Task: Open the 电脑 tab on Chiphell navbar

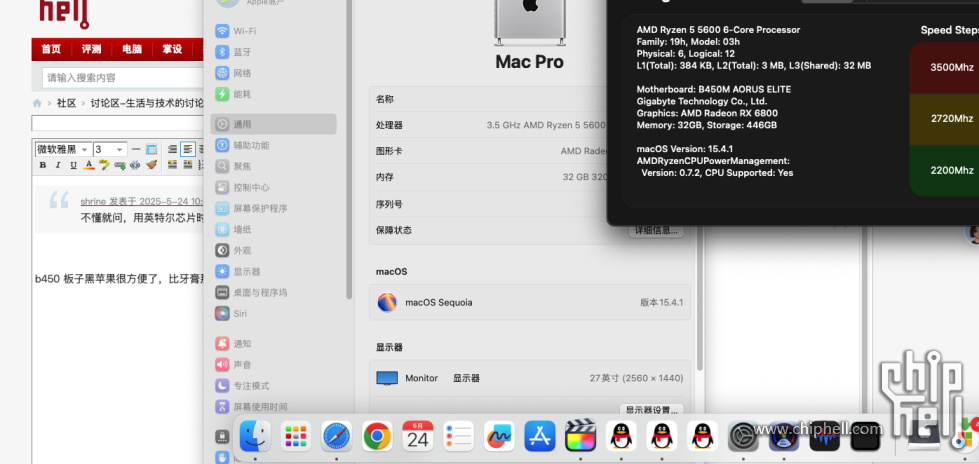Action: tap(132, 49)
